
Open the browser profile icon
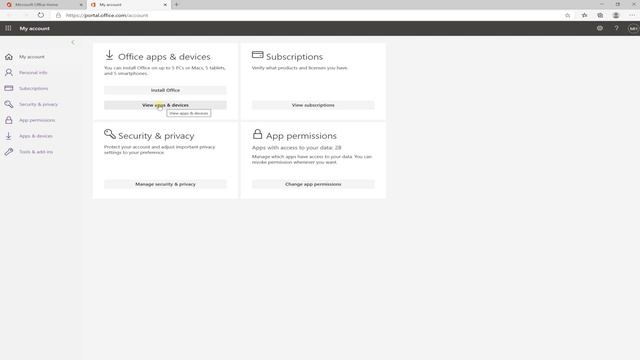(616, 15)
